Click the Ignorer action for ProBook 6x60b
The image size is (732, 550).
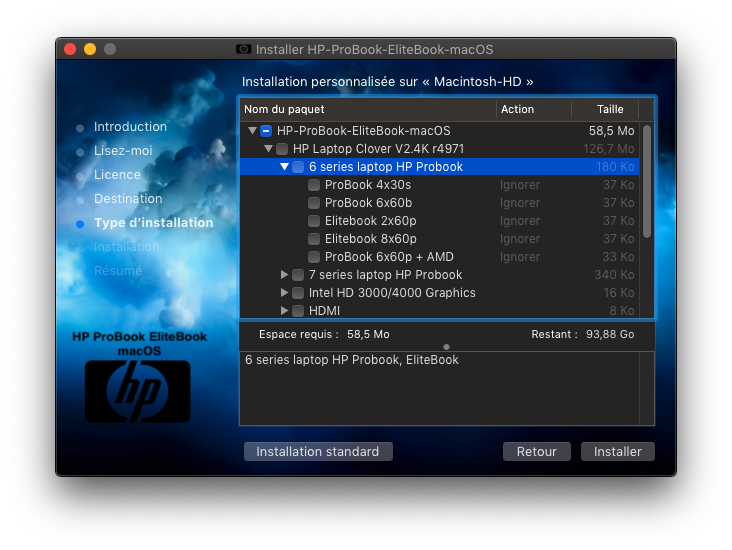point(520,203)
